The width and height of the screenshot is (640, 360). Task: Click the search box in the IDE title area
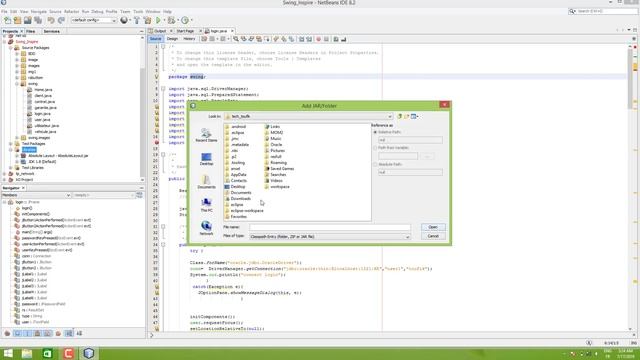(603, 11)
